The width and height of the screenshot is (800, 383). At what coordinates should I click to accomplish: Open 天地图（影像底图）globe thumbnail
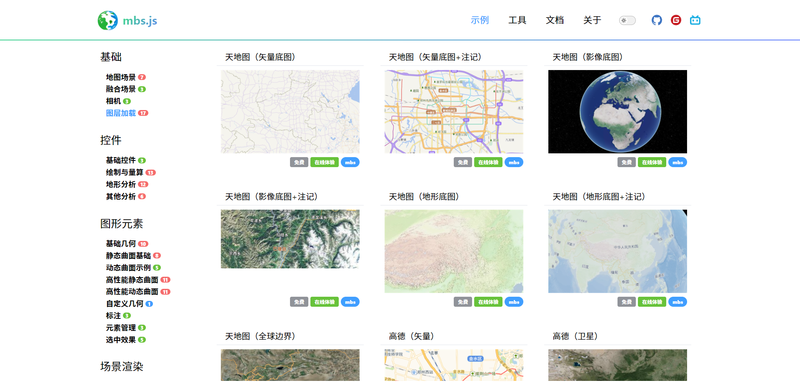[x=617, y=112]
